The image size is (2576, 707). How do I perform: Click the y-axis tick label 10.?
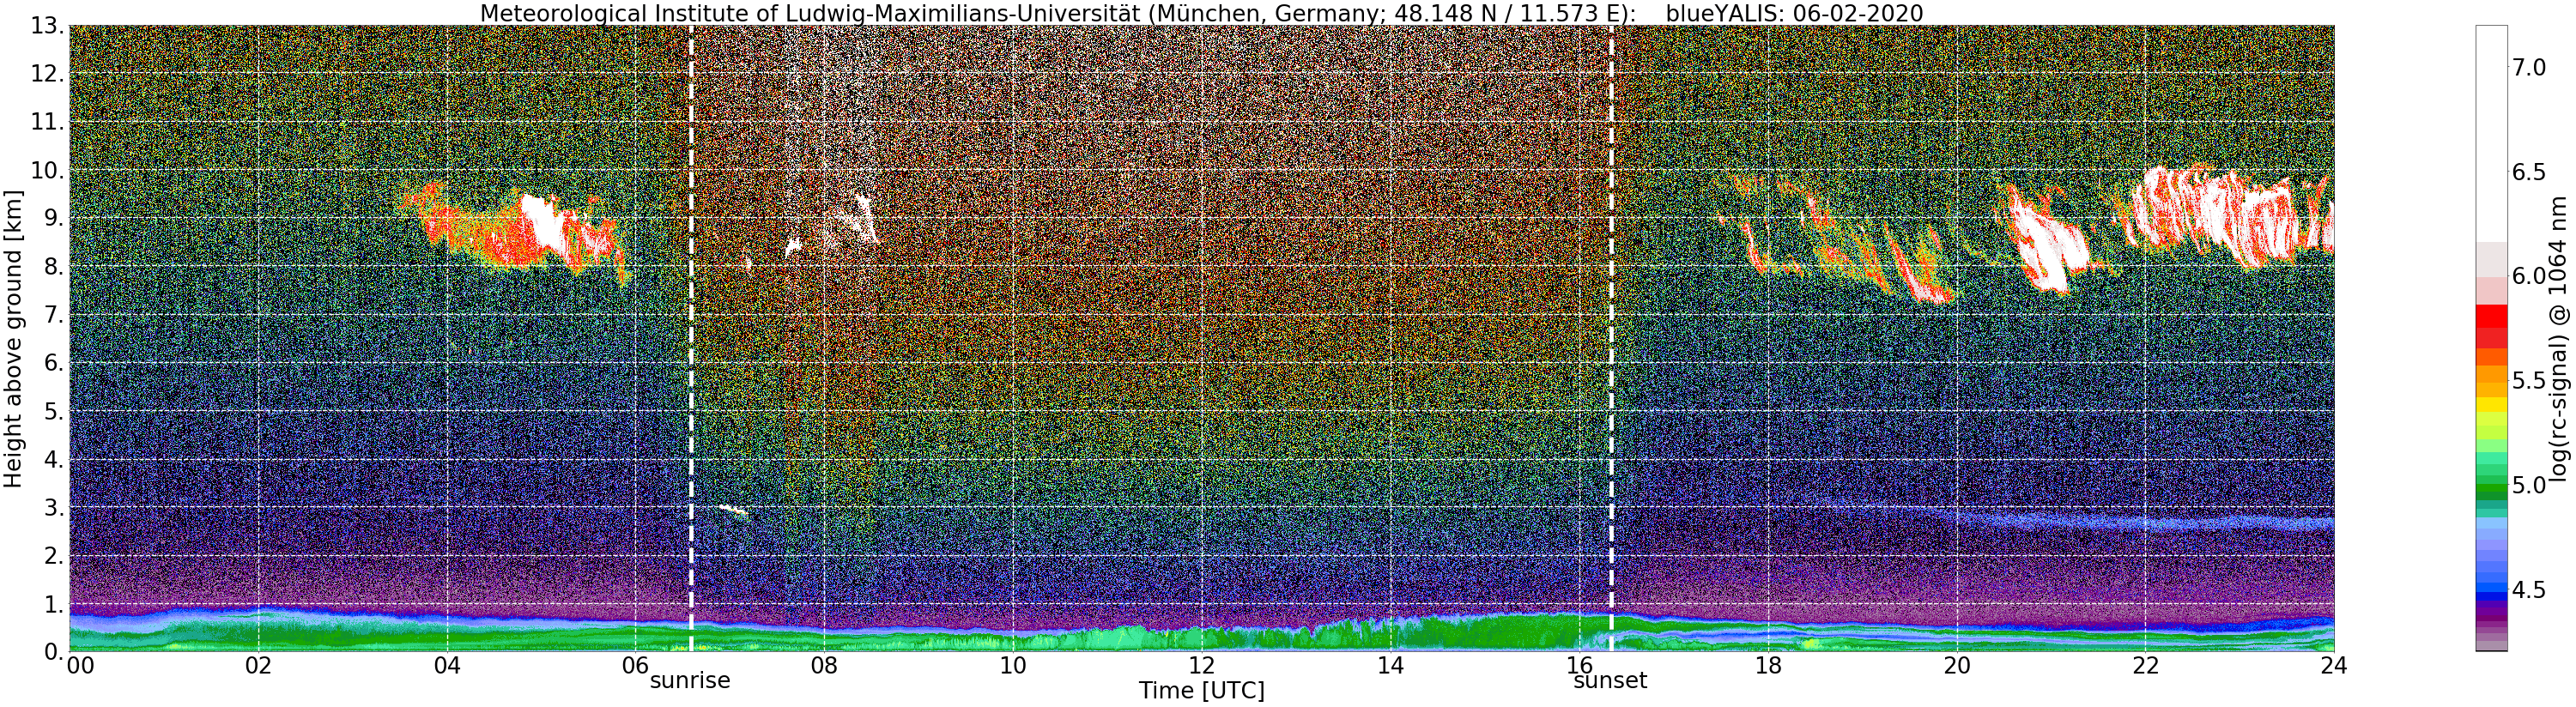point(46,170)
